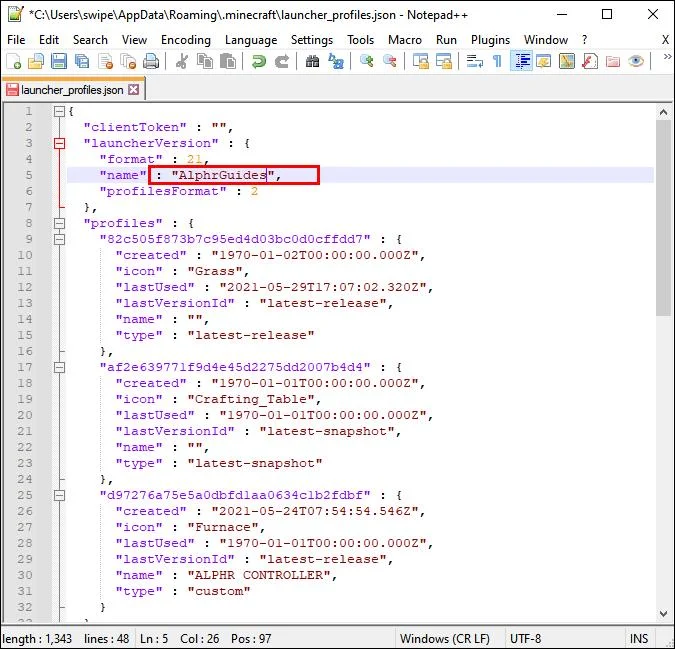Open the Macro menu
Screen dimensions: 675x649
tap(405, 40)
